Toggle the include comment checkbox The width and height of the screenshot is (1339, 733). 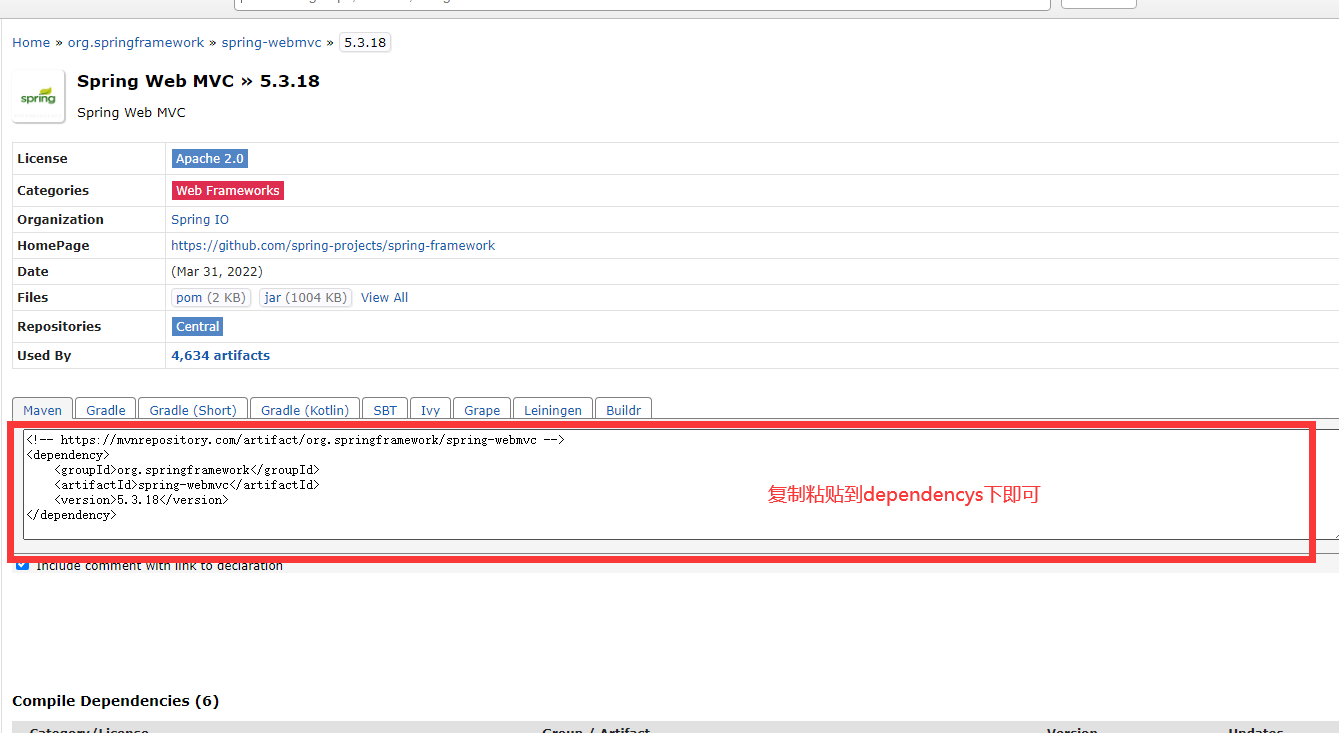coord(22,565)
